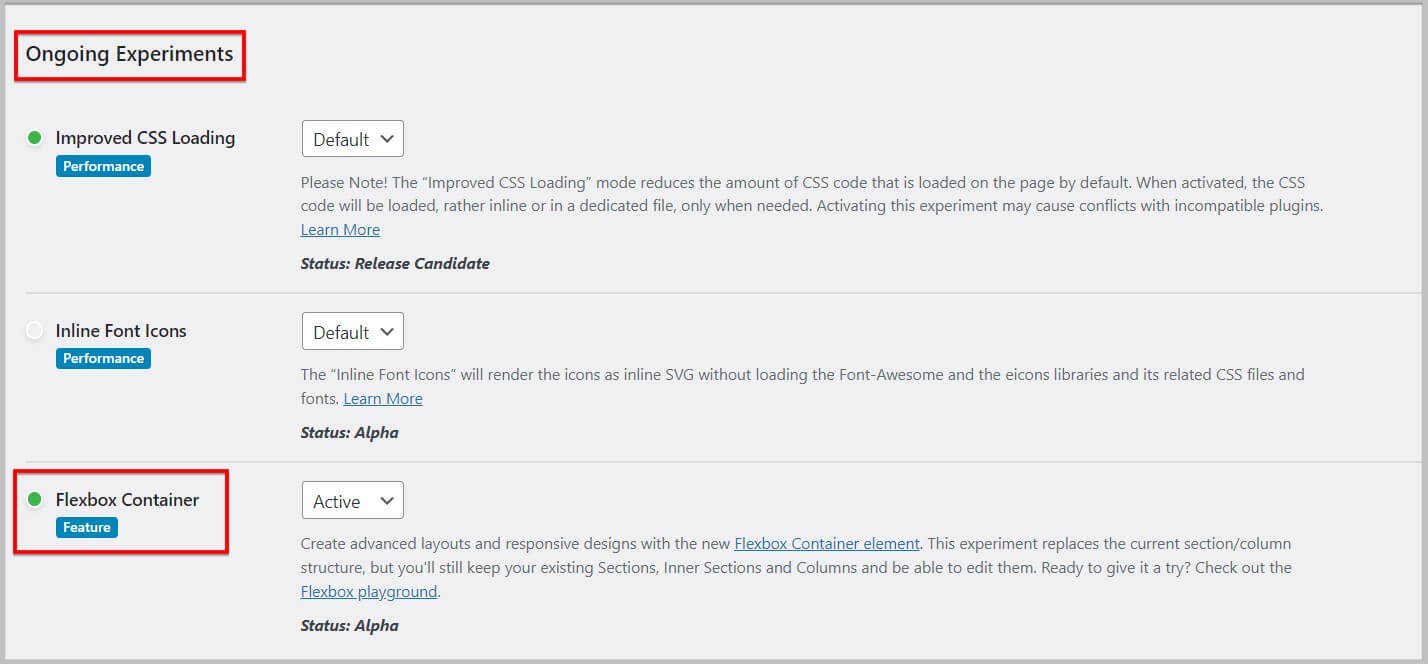
Task: Click the Status: Release Candidate text
Action: [395, 263]
